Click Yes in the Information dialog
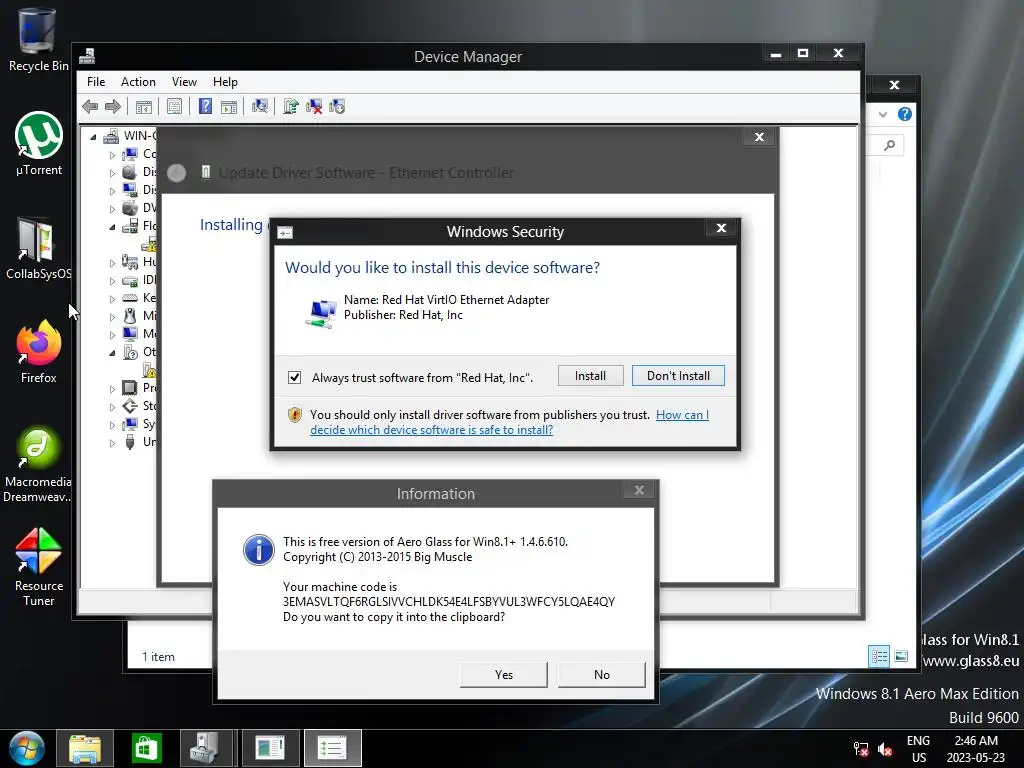The height and width of the screenshot is (768, 1024). pyautogui.click(x=504, y=675)
